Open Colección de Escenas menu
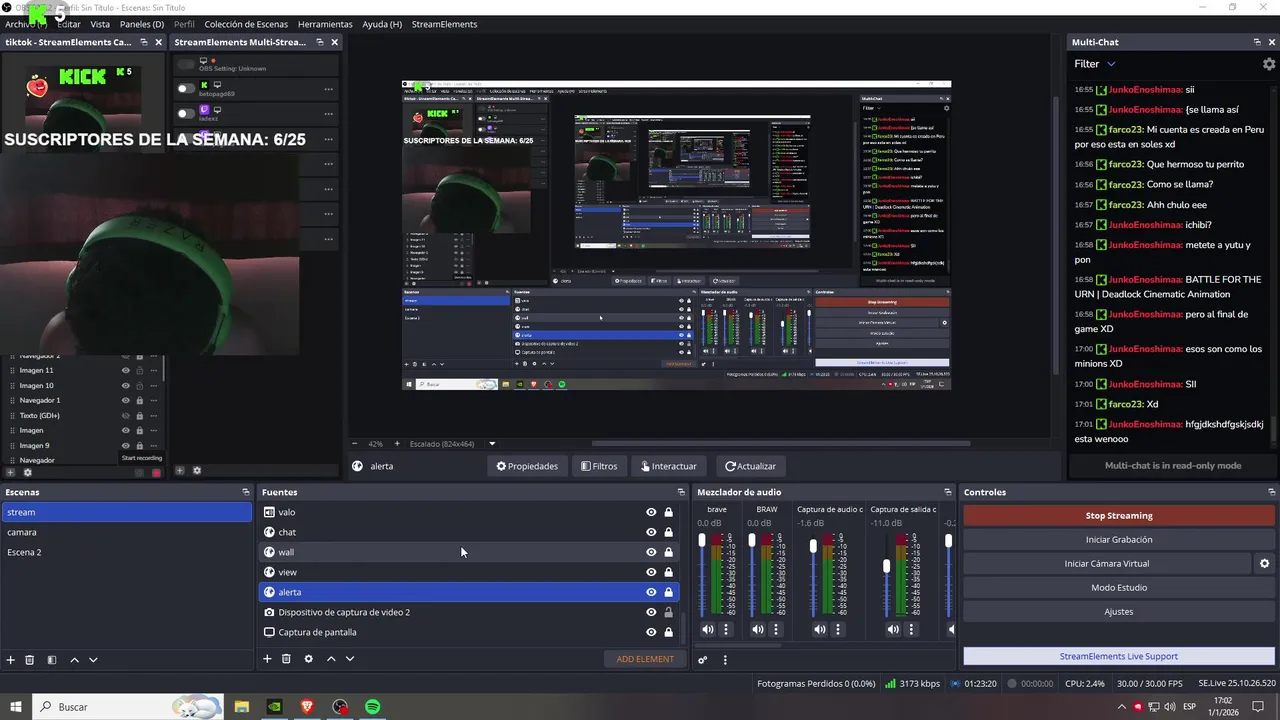This screenshot has height=720, width=1280. pos(246,24)
